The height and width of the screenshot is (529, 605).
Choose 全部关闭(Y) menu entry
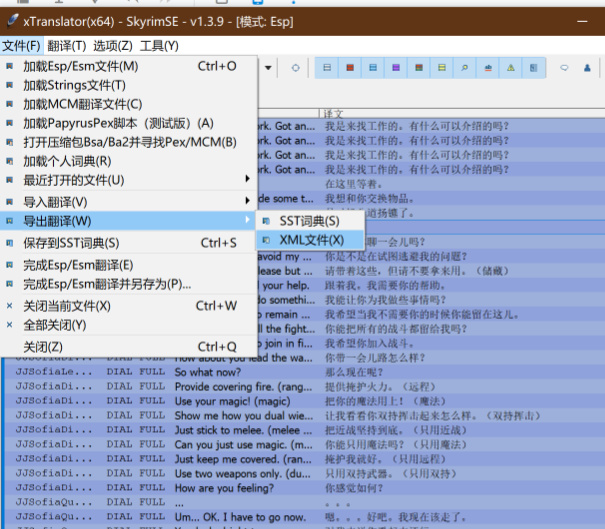[128, 325]
